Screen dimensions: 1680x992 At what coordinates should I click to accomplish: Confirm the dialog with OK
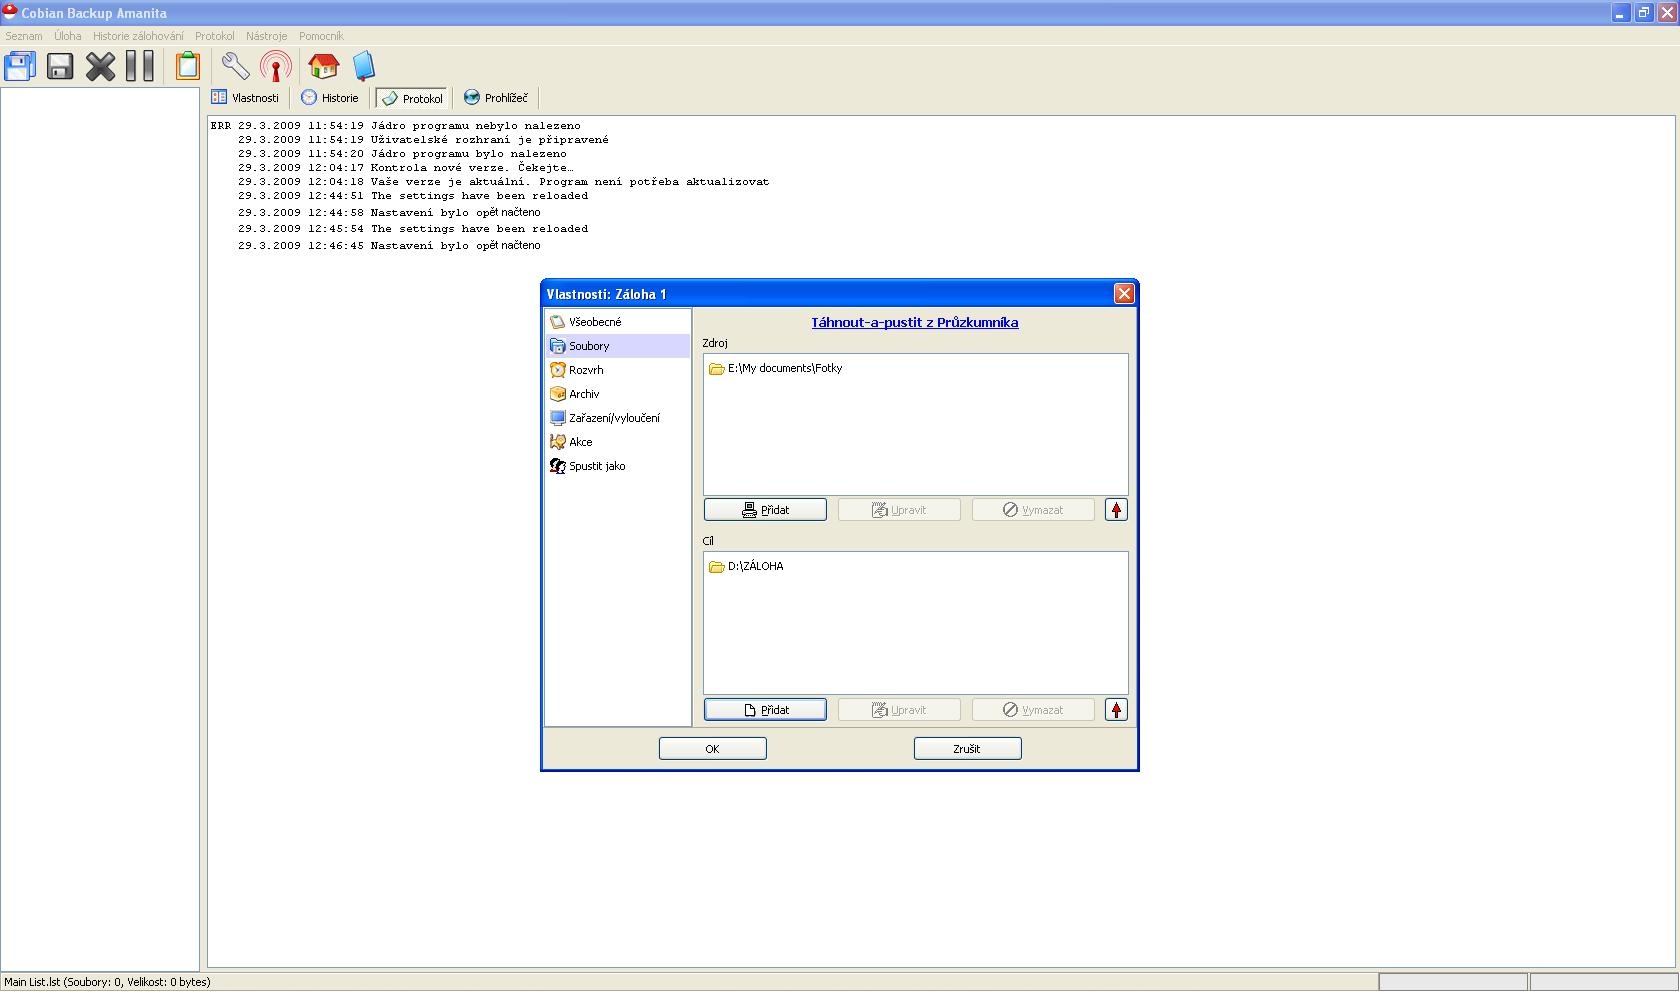[713, 749]
